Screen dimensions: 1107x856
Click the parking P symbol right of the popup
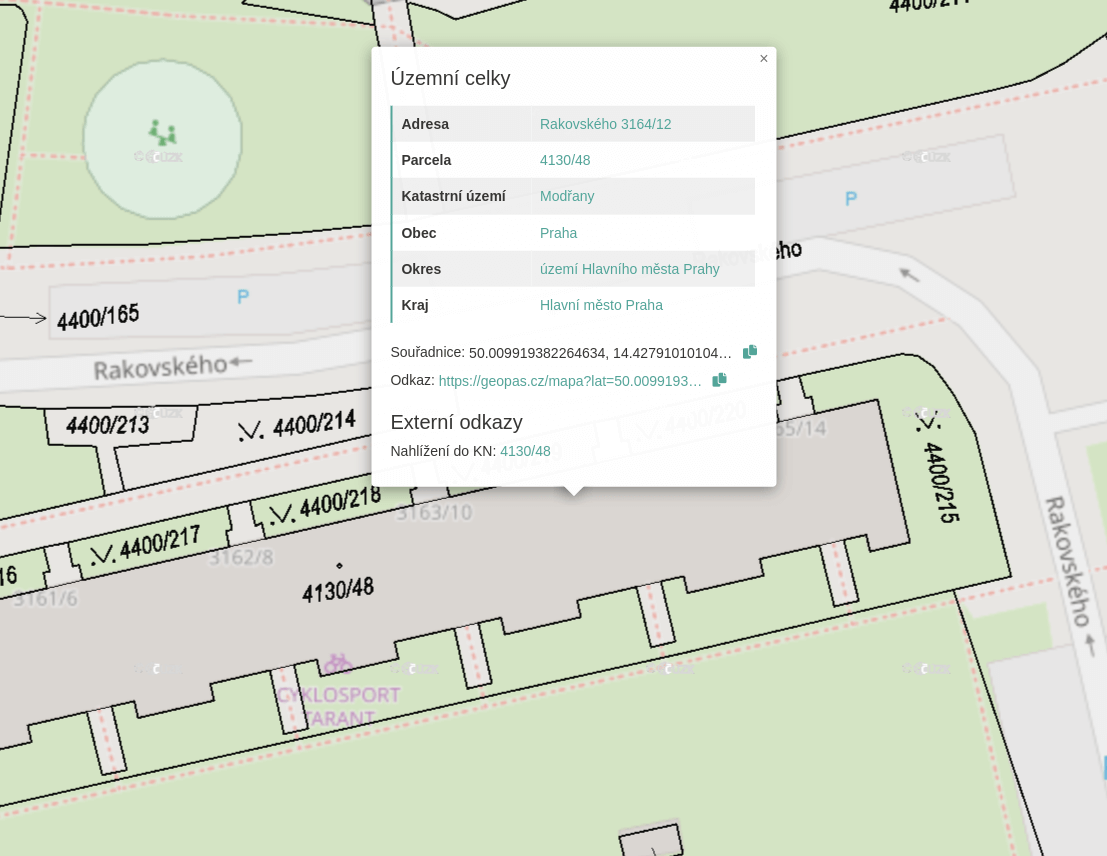click(851, 199)
